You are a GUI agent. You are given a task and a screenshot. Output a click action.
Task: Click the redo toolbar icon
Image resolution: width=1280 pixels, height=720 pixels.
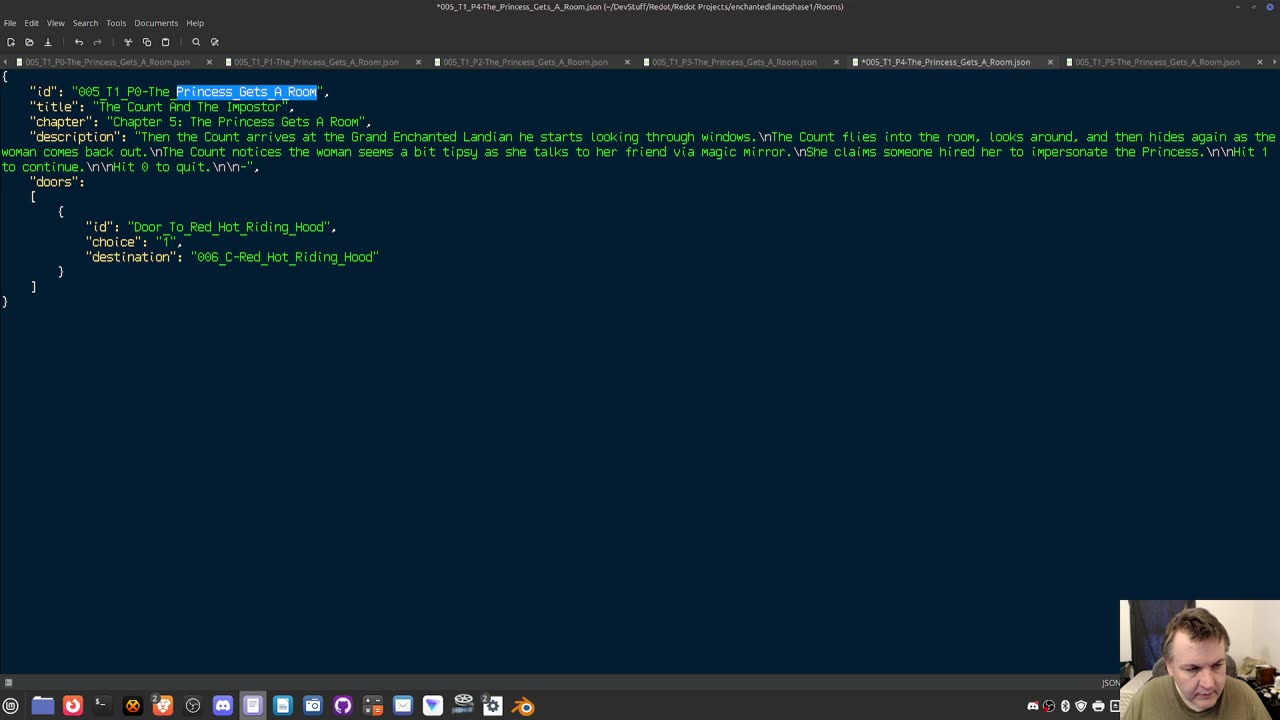[x=97, y=42]
